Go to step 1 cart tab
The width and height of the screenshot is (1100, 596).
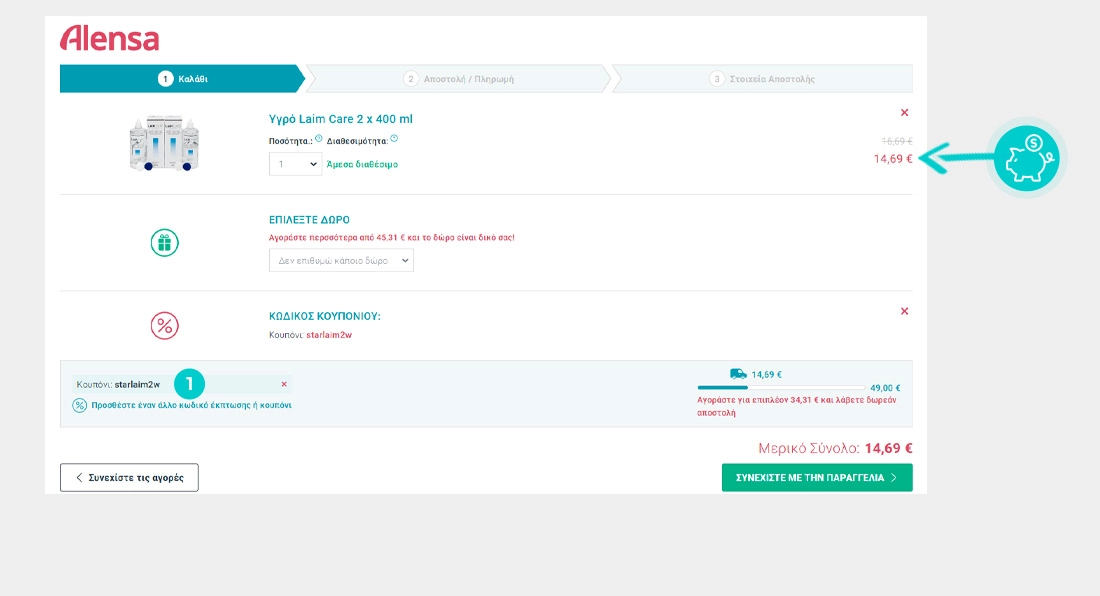(182, 78)
